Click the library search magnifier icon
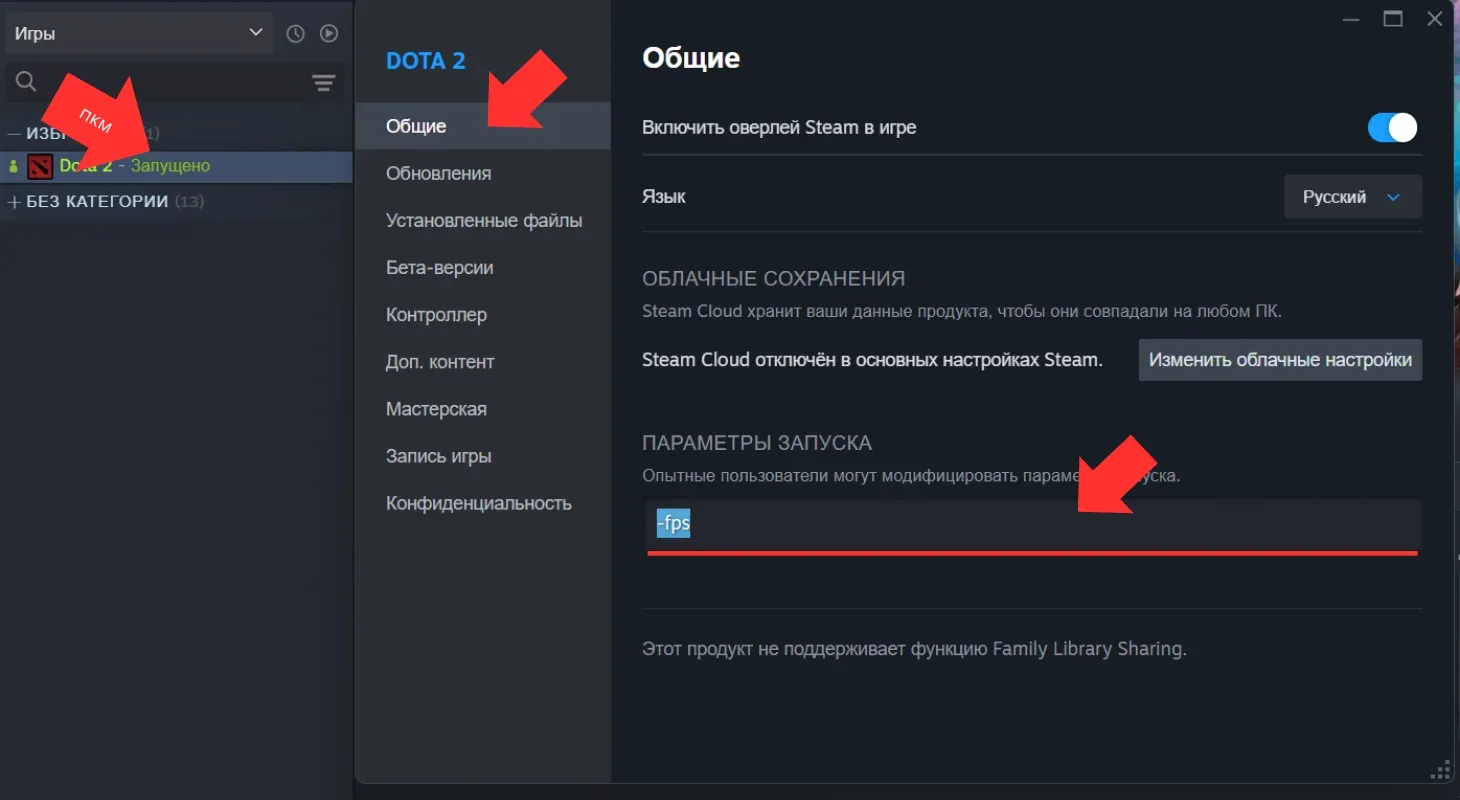1460x800 pixels. pyautogui.click(x=27, y=82)
